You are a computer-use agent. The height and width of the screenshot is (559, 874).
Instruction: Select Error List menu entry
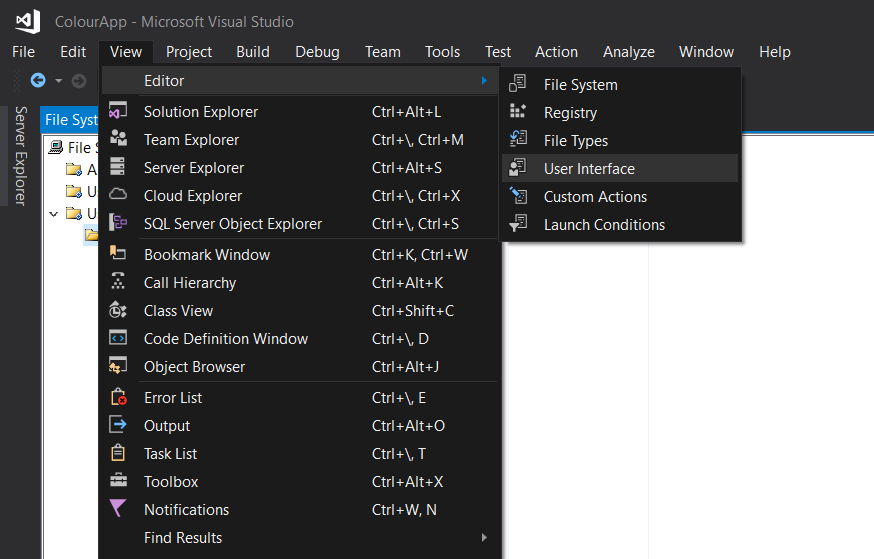pos(300,398)
